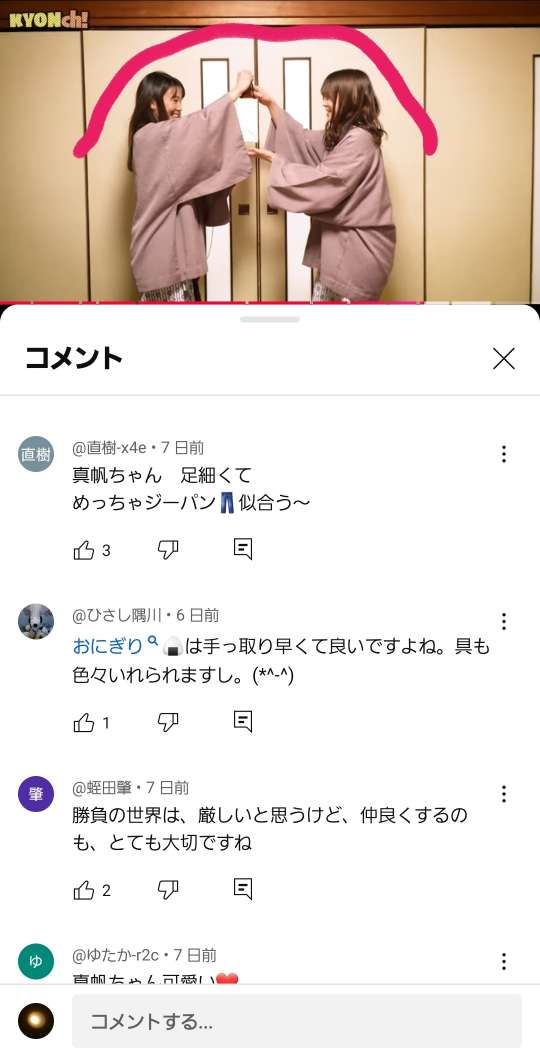
Task: Tap the video player thumbnail
Action: (x=270, y=151)
